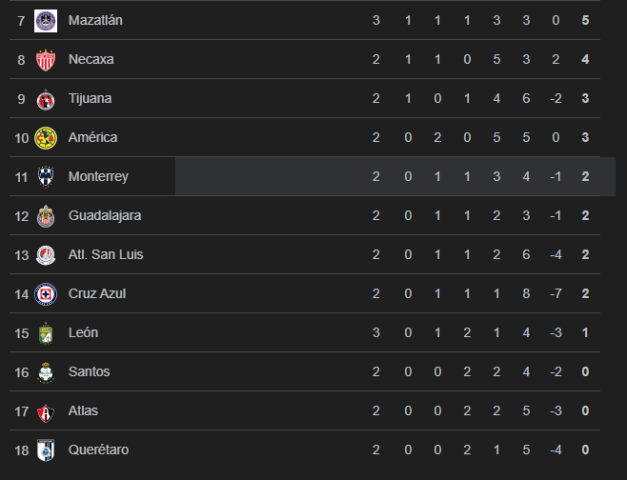Click the Guadalajara crest icon
Viewport: 627px width, 480px height.
click(x=45, y=216)
